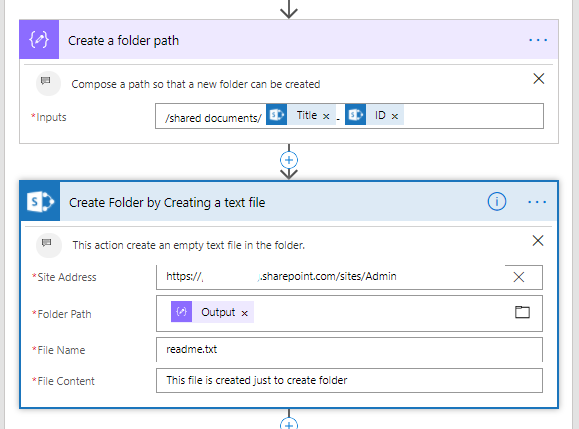Open ellipsis menu of Create a folder path
Image resolution: width=579 pixels, height=429 pixels.
pyautogui.click(x=538, y=40)
